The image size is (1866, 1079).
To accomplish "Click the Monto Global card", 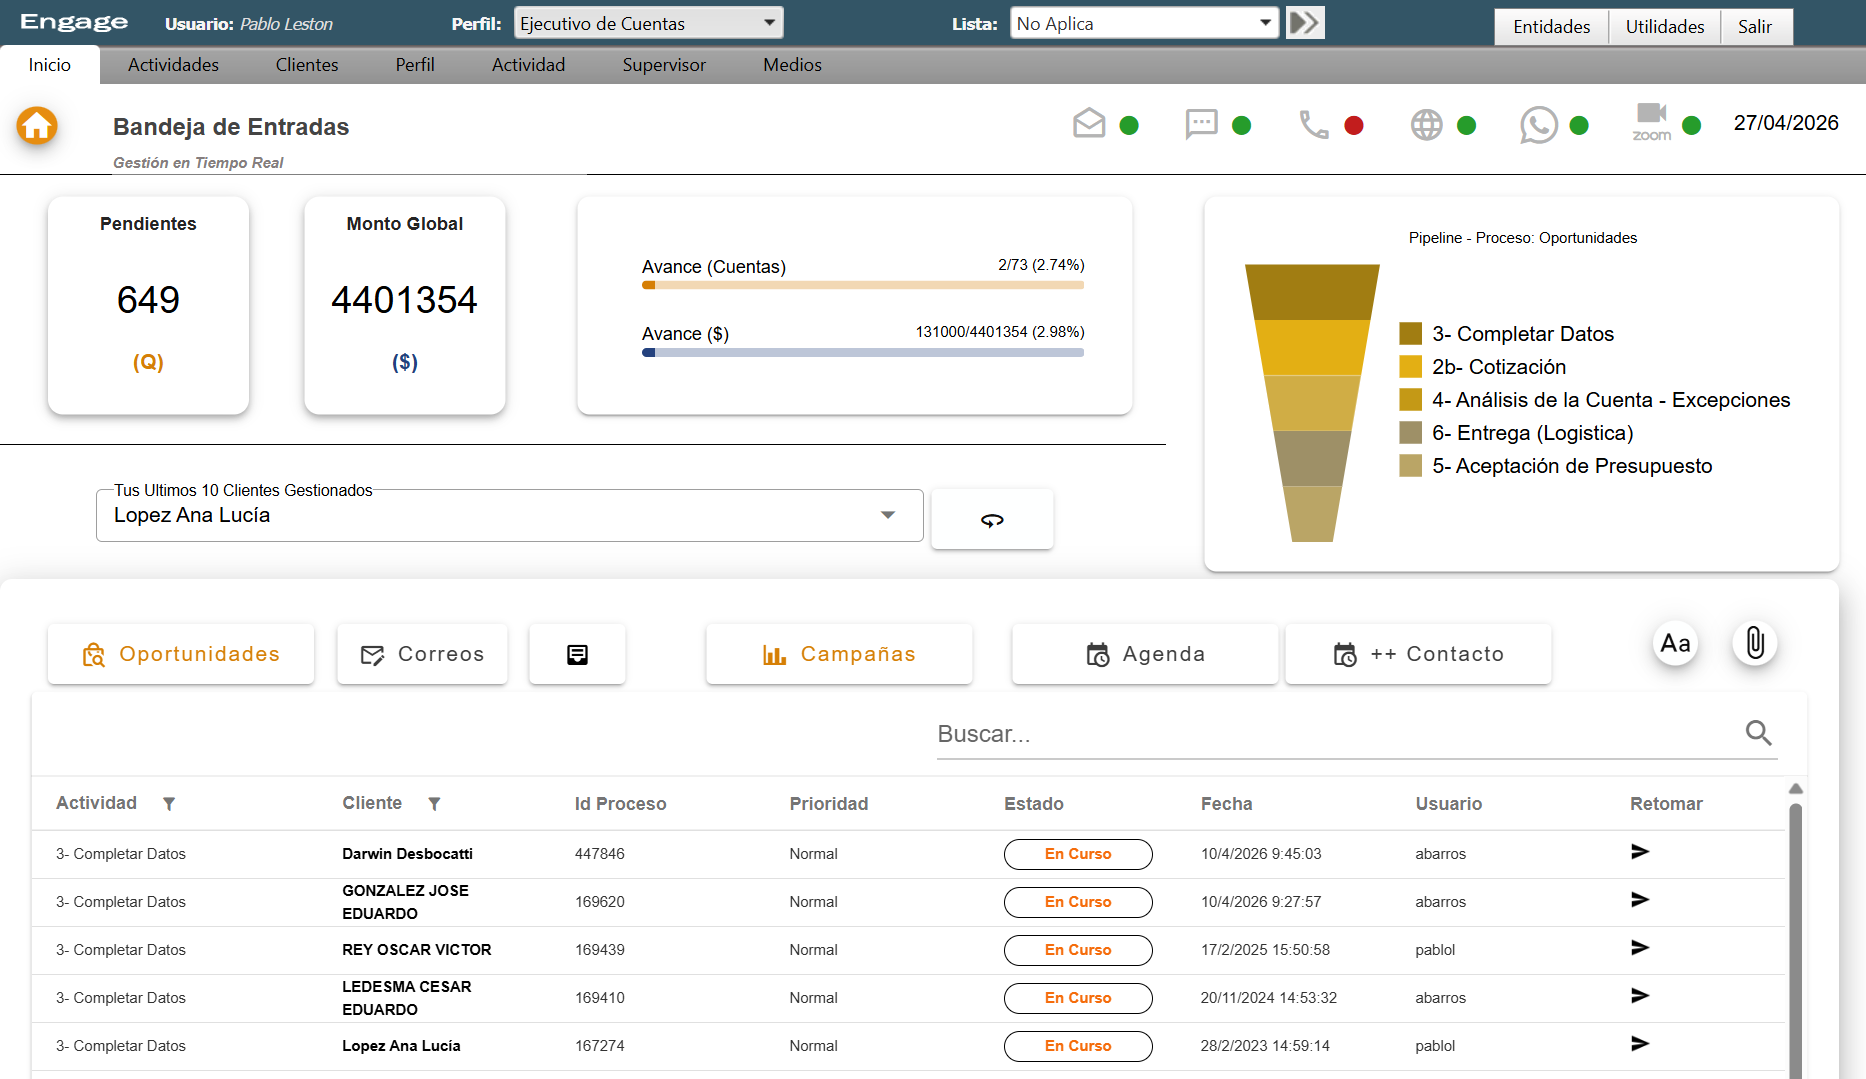I will coord(405,305).
